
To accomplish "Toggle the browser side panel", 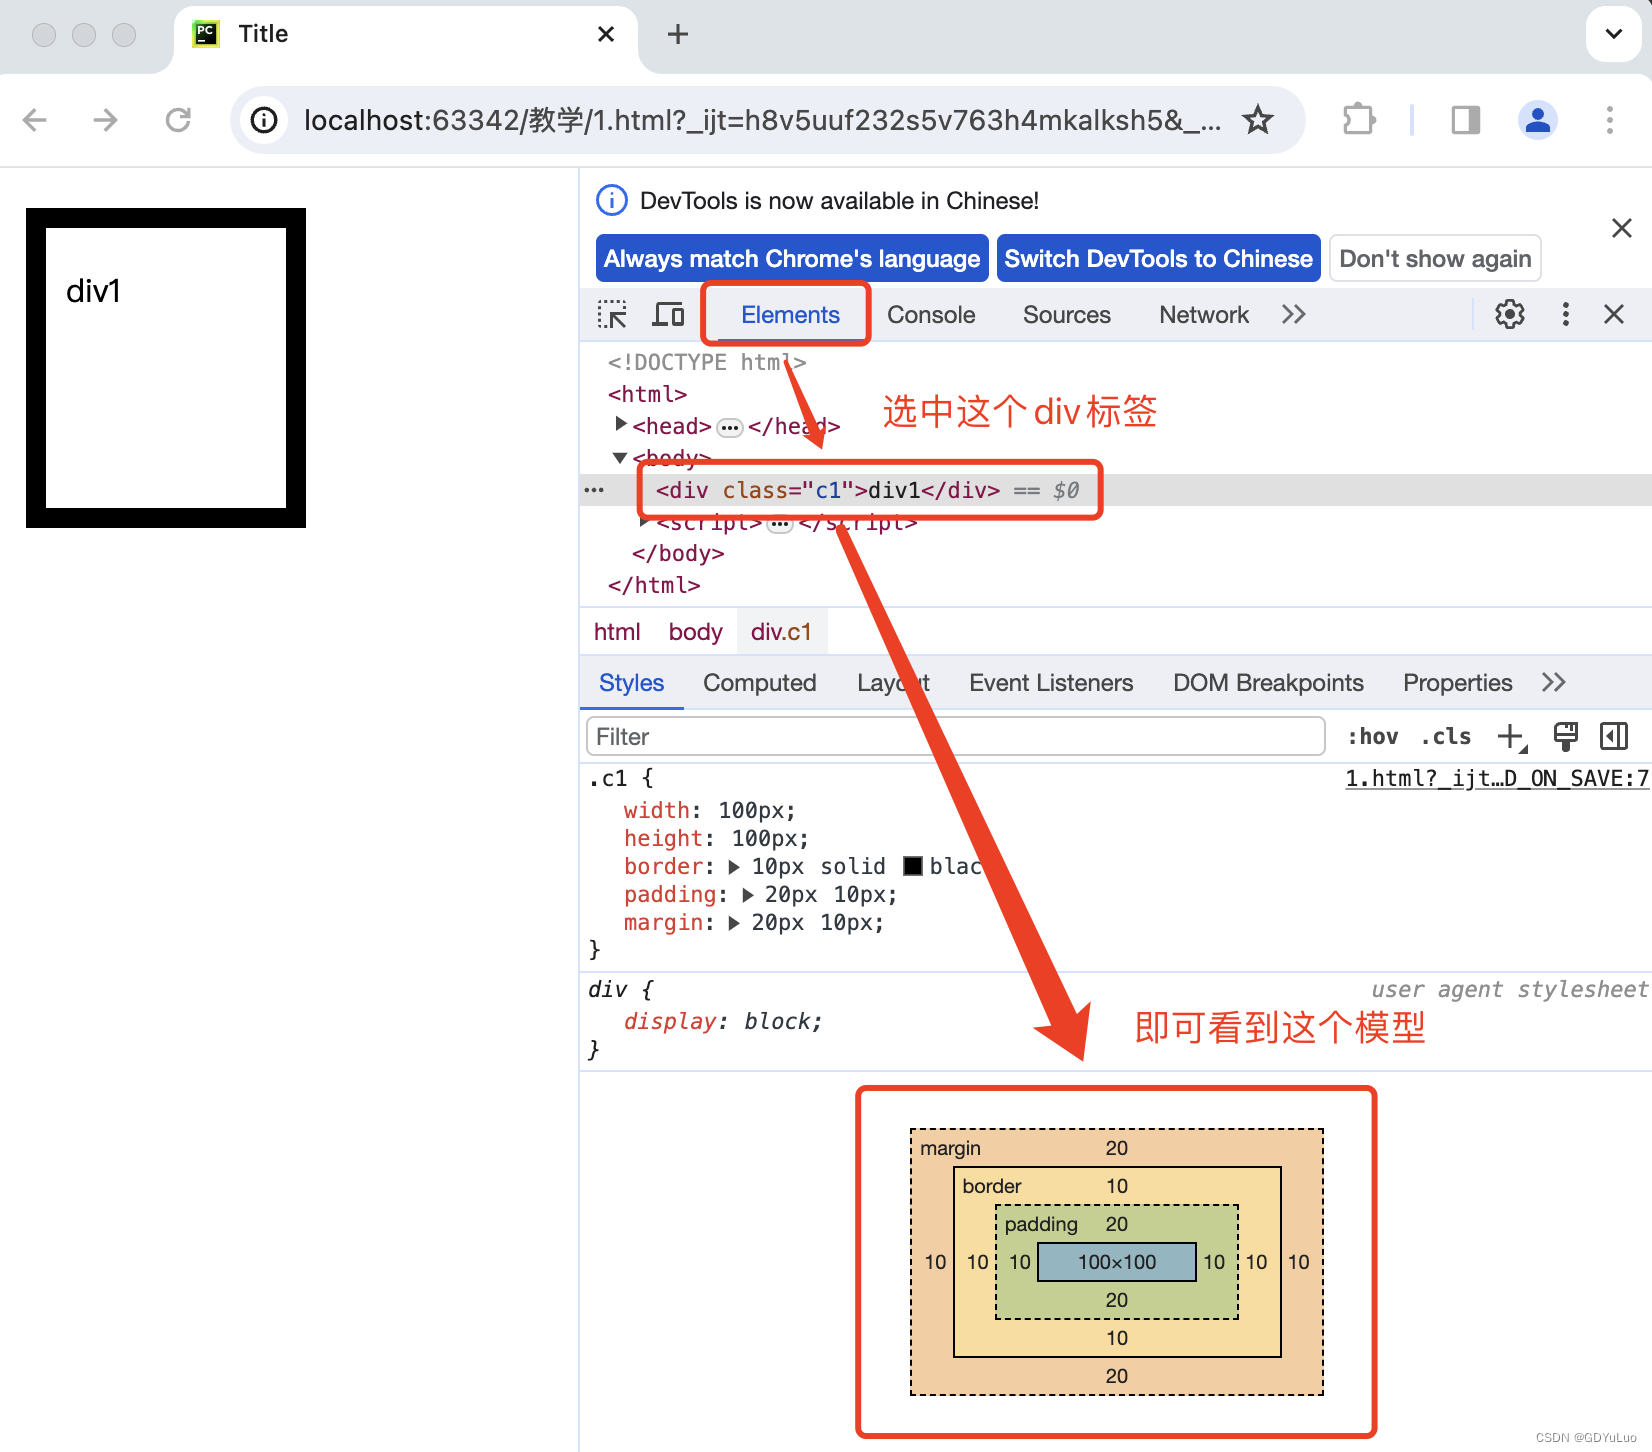I will (x=1466, y=120).
